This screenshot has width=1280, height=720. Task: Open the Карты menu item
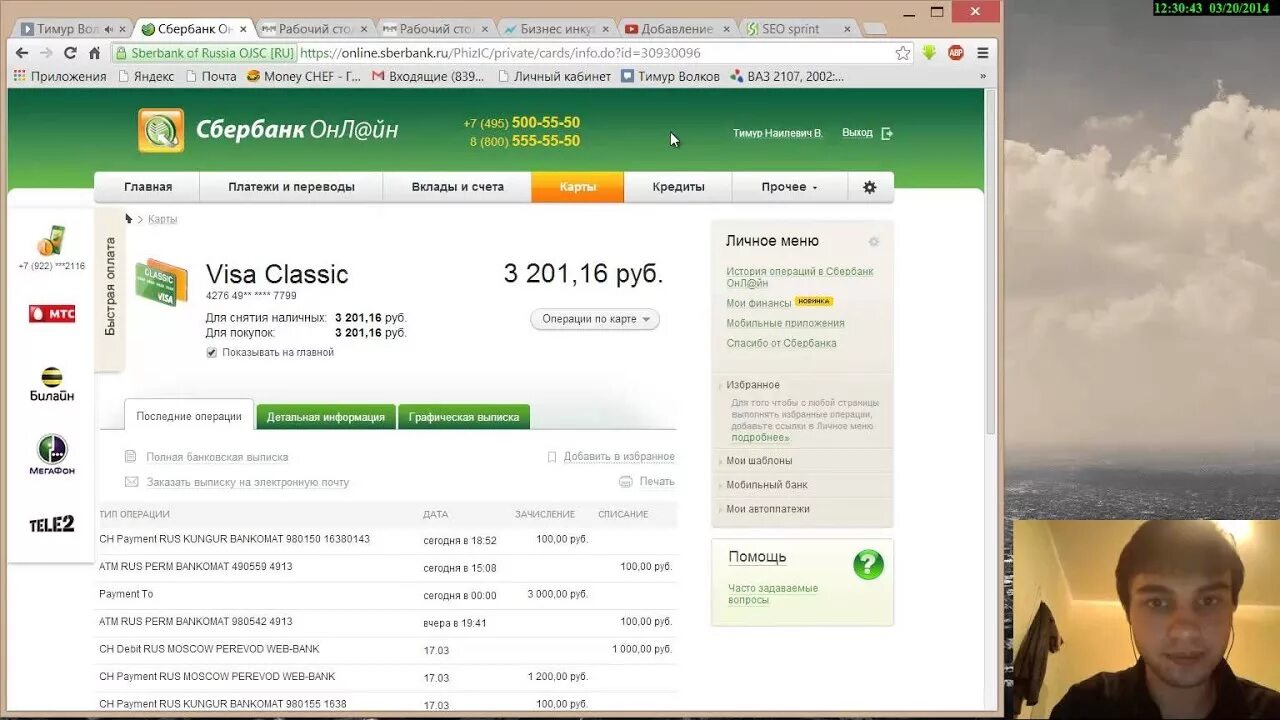578,187
